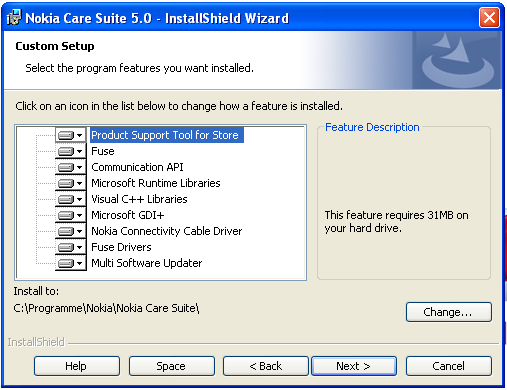Select Microsoft Runtime Libraries feature

coord(156,183)
